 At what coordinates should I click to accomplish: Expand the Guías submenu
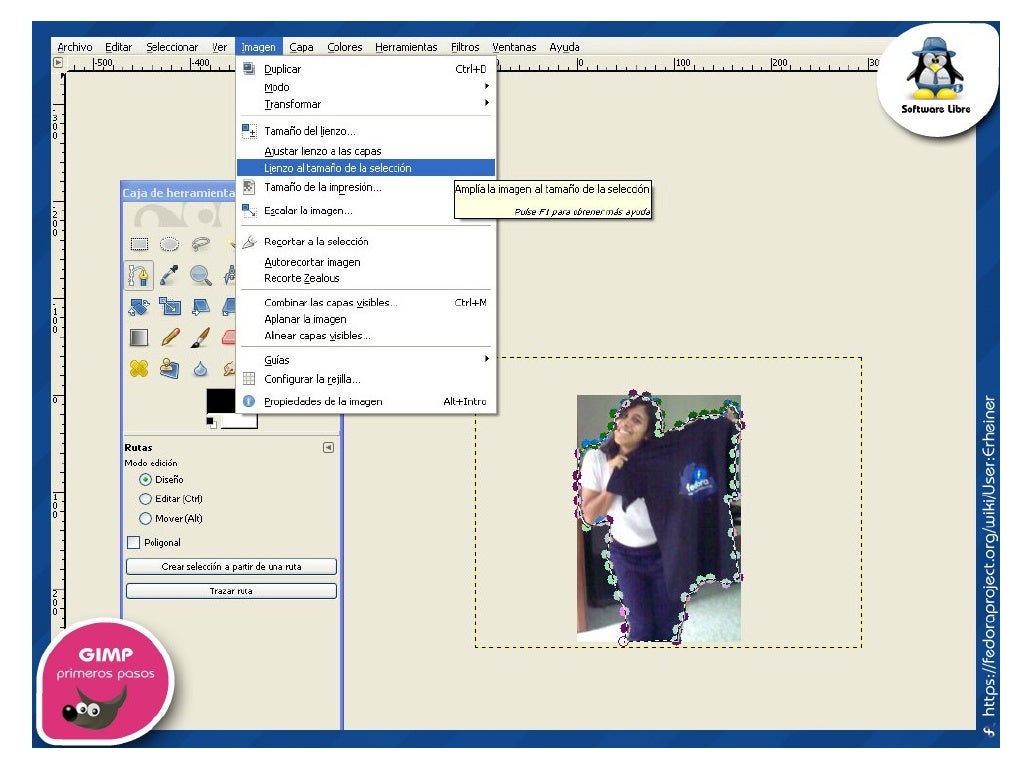tap(277, 360)
